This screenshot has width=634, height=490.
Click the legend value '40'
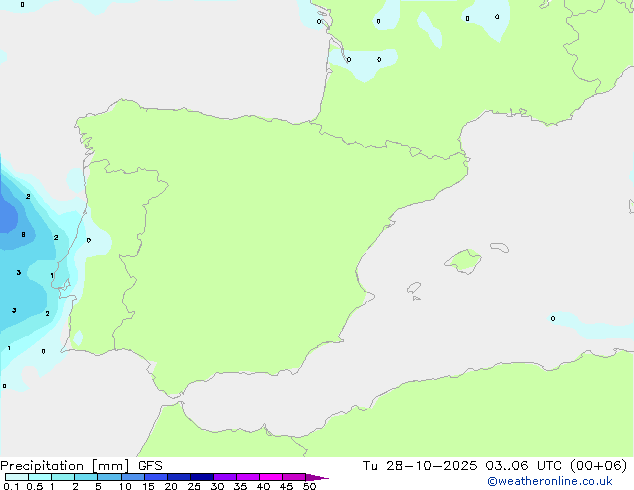pyautogui.click(x=263, y=486)
